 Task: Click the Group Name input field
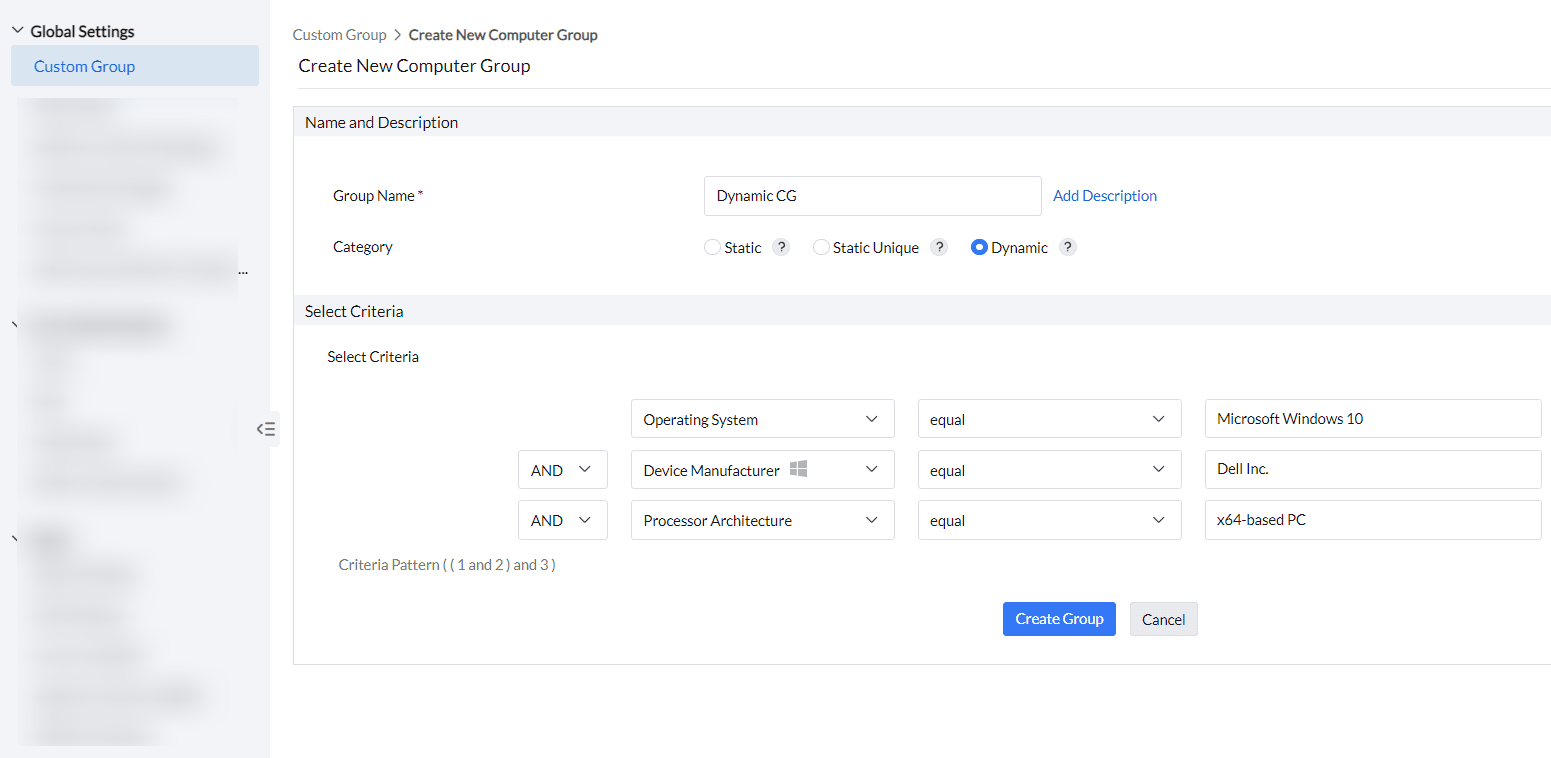pos(872,196)
